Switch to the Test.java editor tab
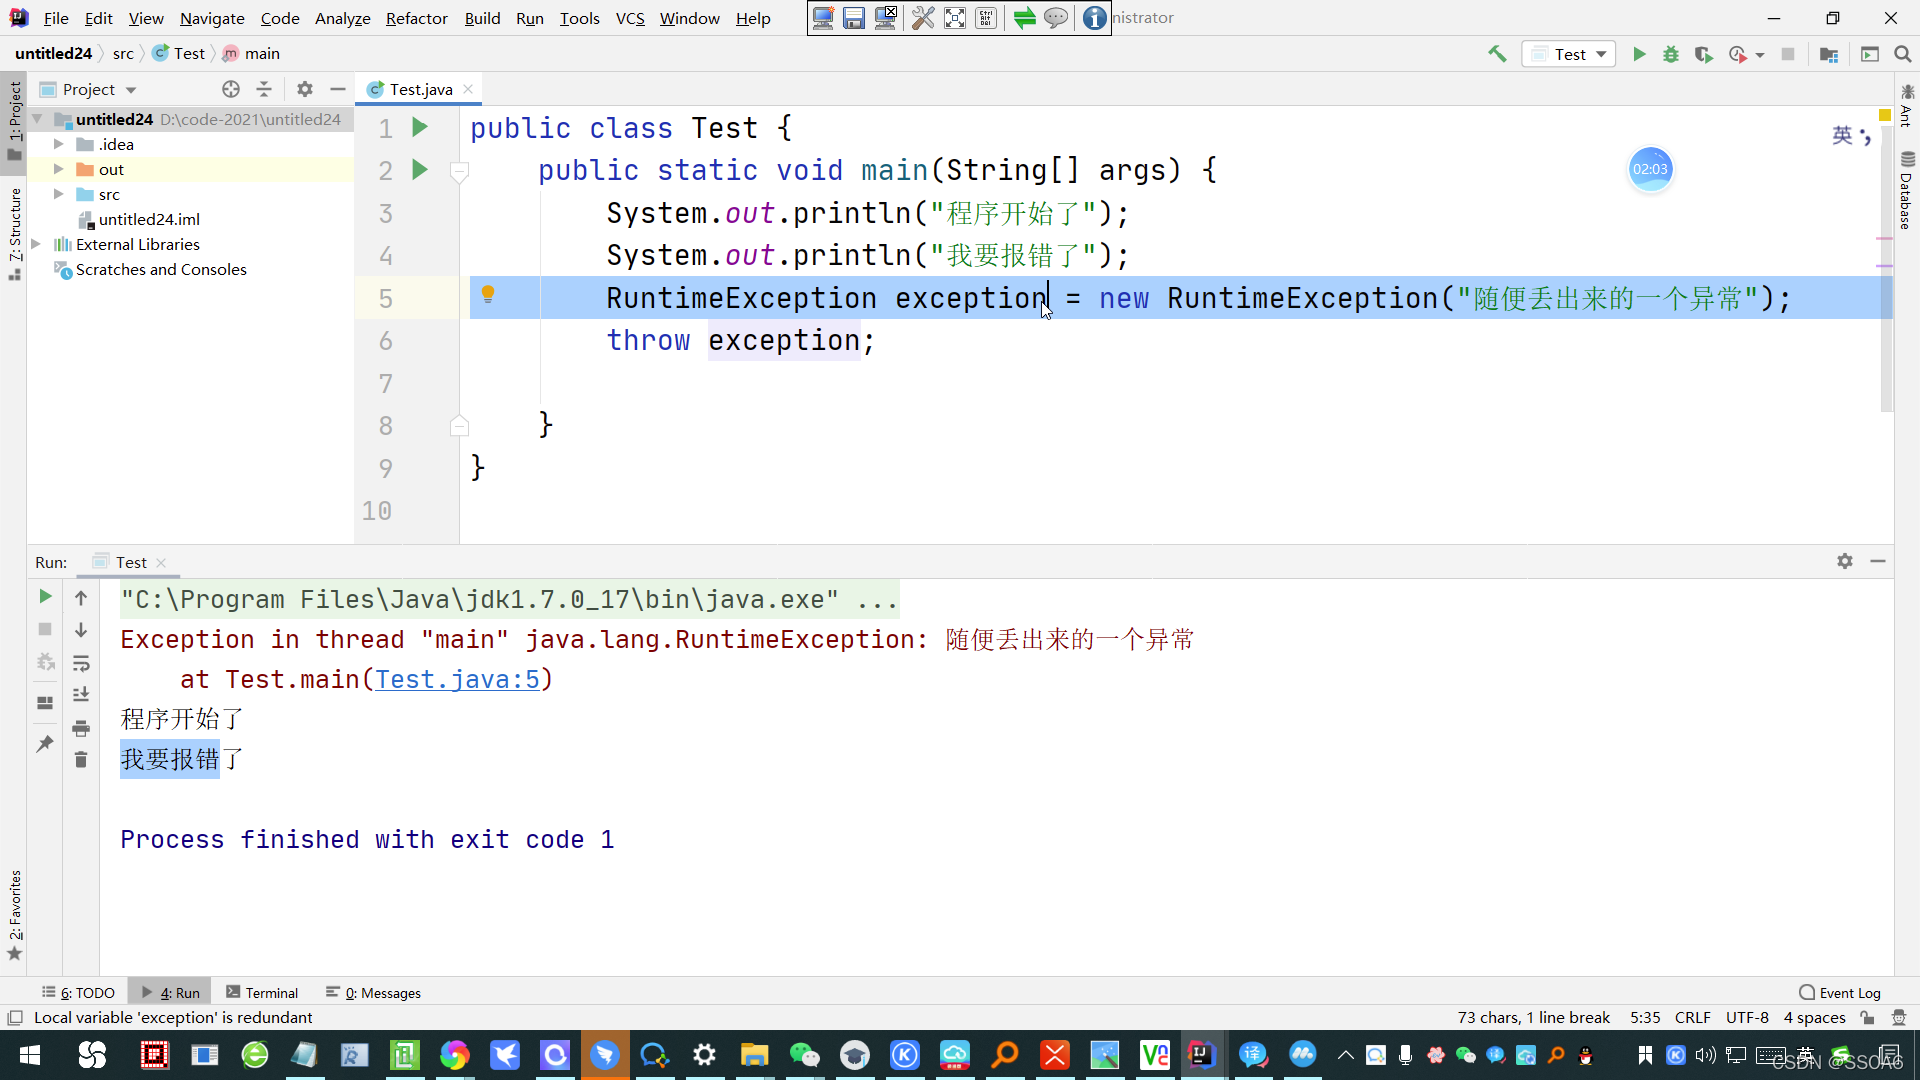The image size is (1920, 1080). click(420, 89)
